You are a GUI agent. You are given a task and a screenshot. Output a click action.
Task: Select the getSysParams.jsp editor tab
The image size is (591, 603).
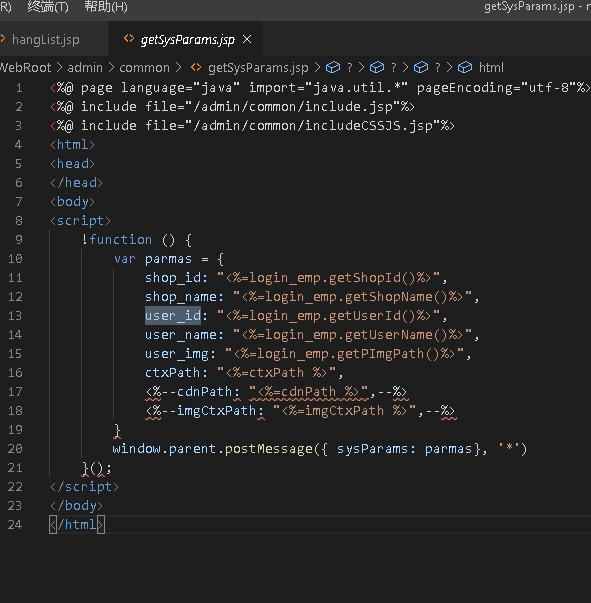[188, 40]
